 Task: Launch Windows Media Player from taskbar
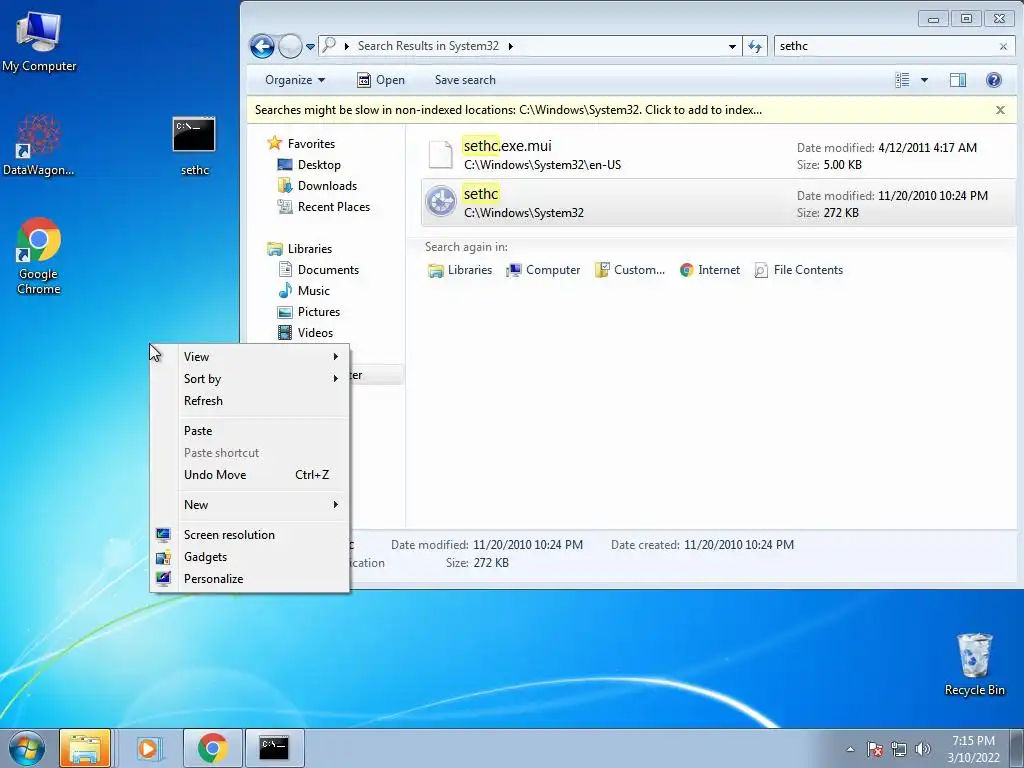(x=148, y=748)
